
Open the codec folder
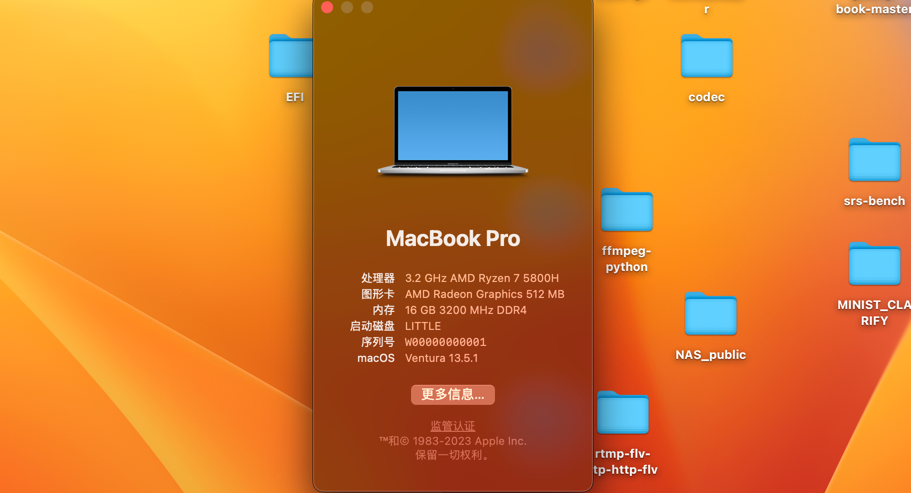coord(706,56)
